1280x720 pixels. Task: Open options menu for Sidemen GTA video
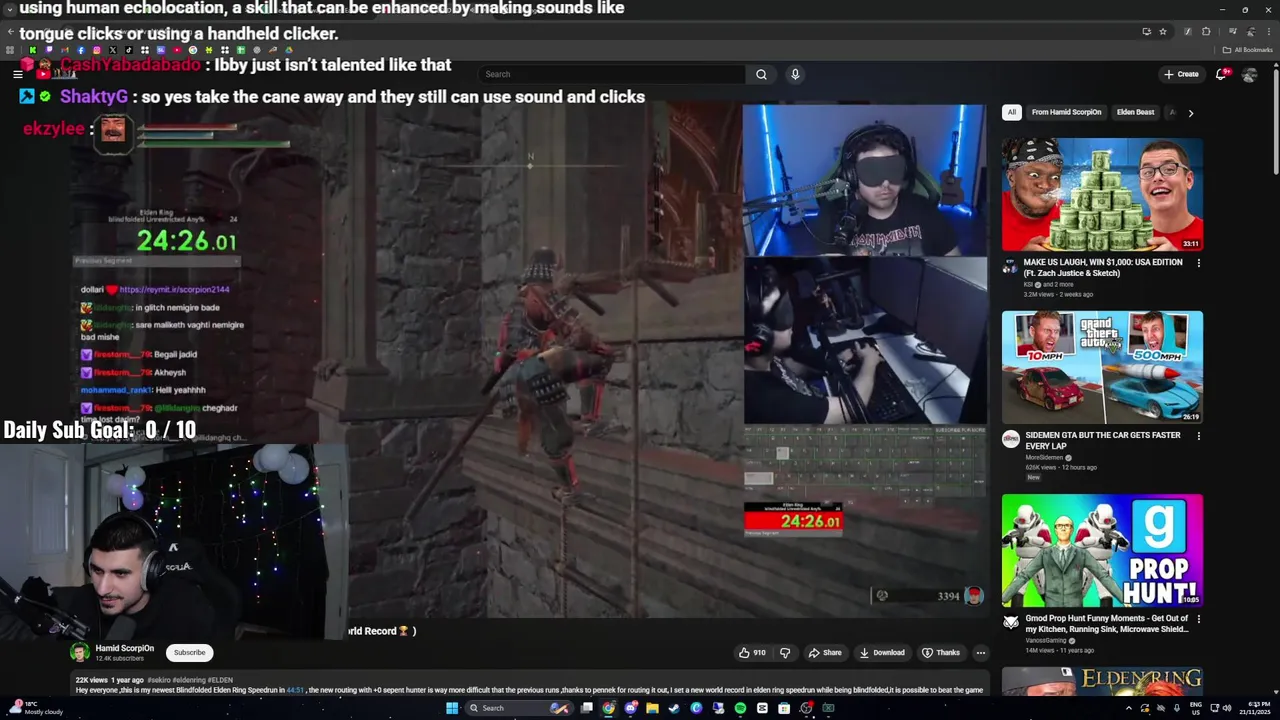[1198, 436]
